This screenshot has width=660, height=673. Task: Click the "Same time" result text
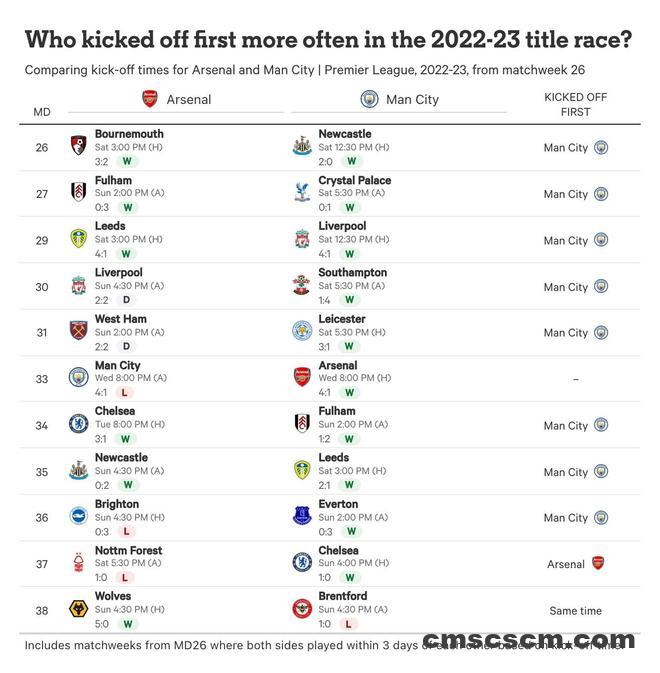[x=575, y=611]
